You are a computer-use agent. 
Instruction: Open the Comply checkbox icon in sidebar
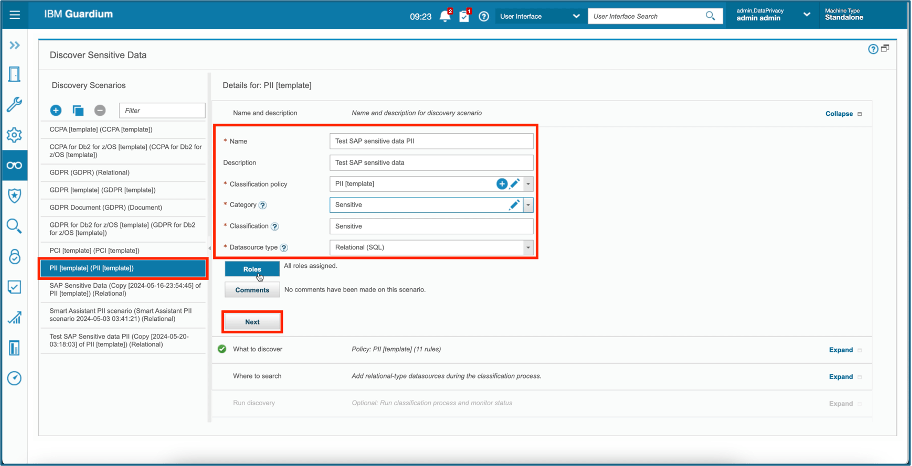[15, 287]
